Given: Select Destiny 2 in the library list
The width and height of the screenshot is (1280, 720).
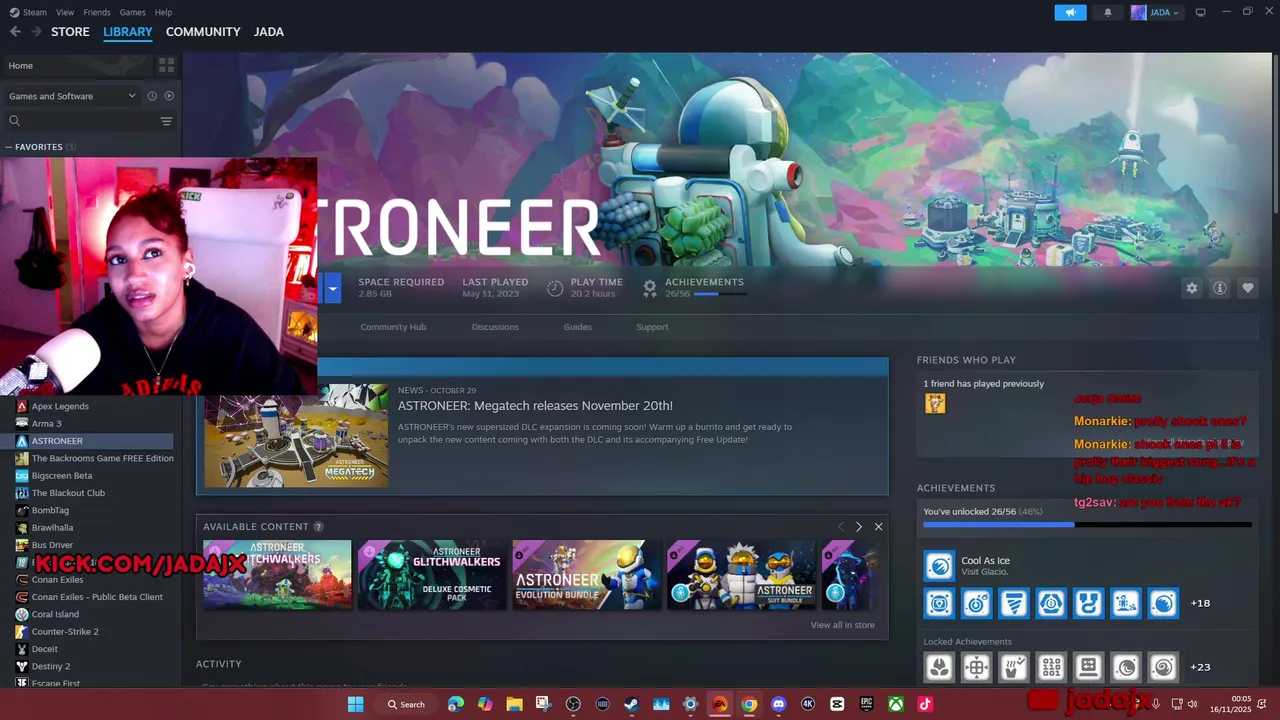Looking at the screenshot, I should [x=51, y=666].
